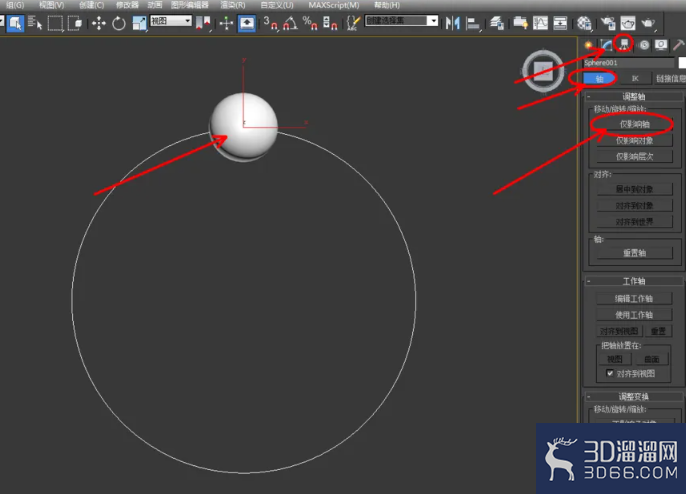The width and height of the screenshot is (686, 494).
Task: Switch to Motion command panel tab
Action: pos(644,45)
